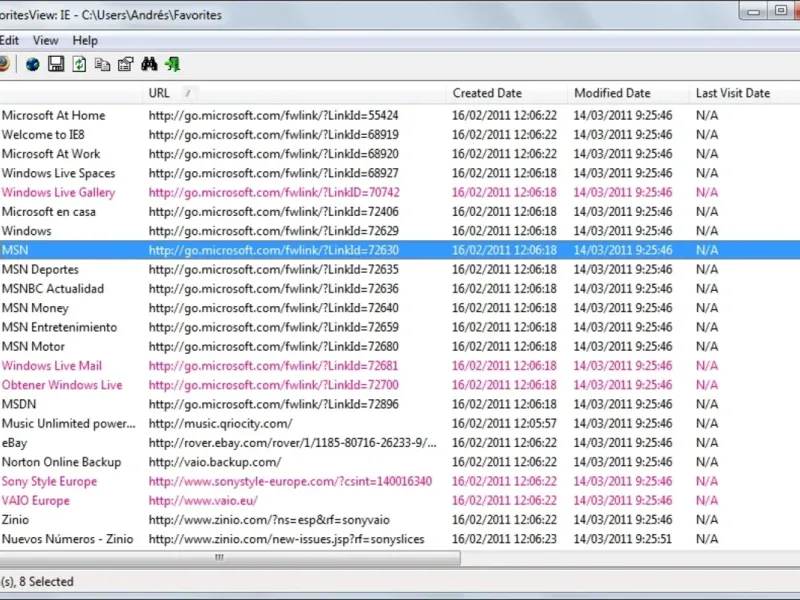
Task: Click the window title FavoritesView text
Action: (x=111, y=15)
